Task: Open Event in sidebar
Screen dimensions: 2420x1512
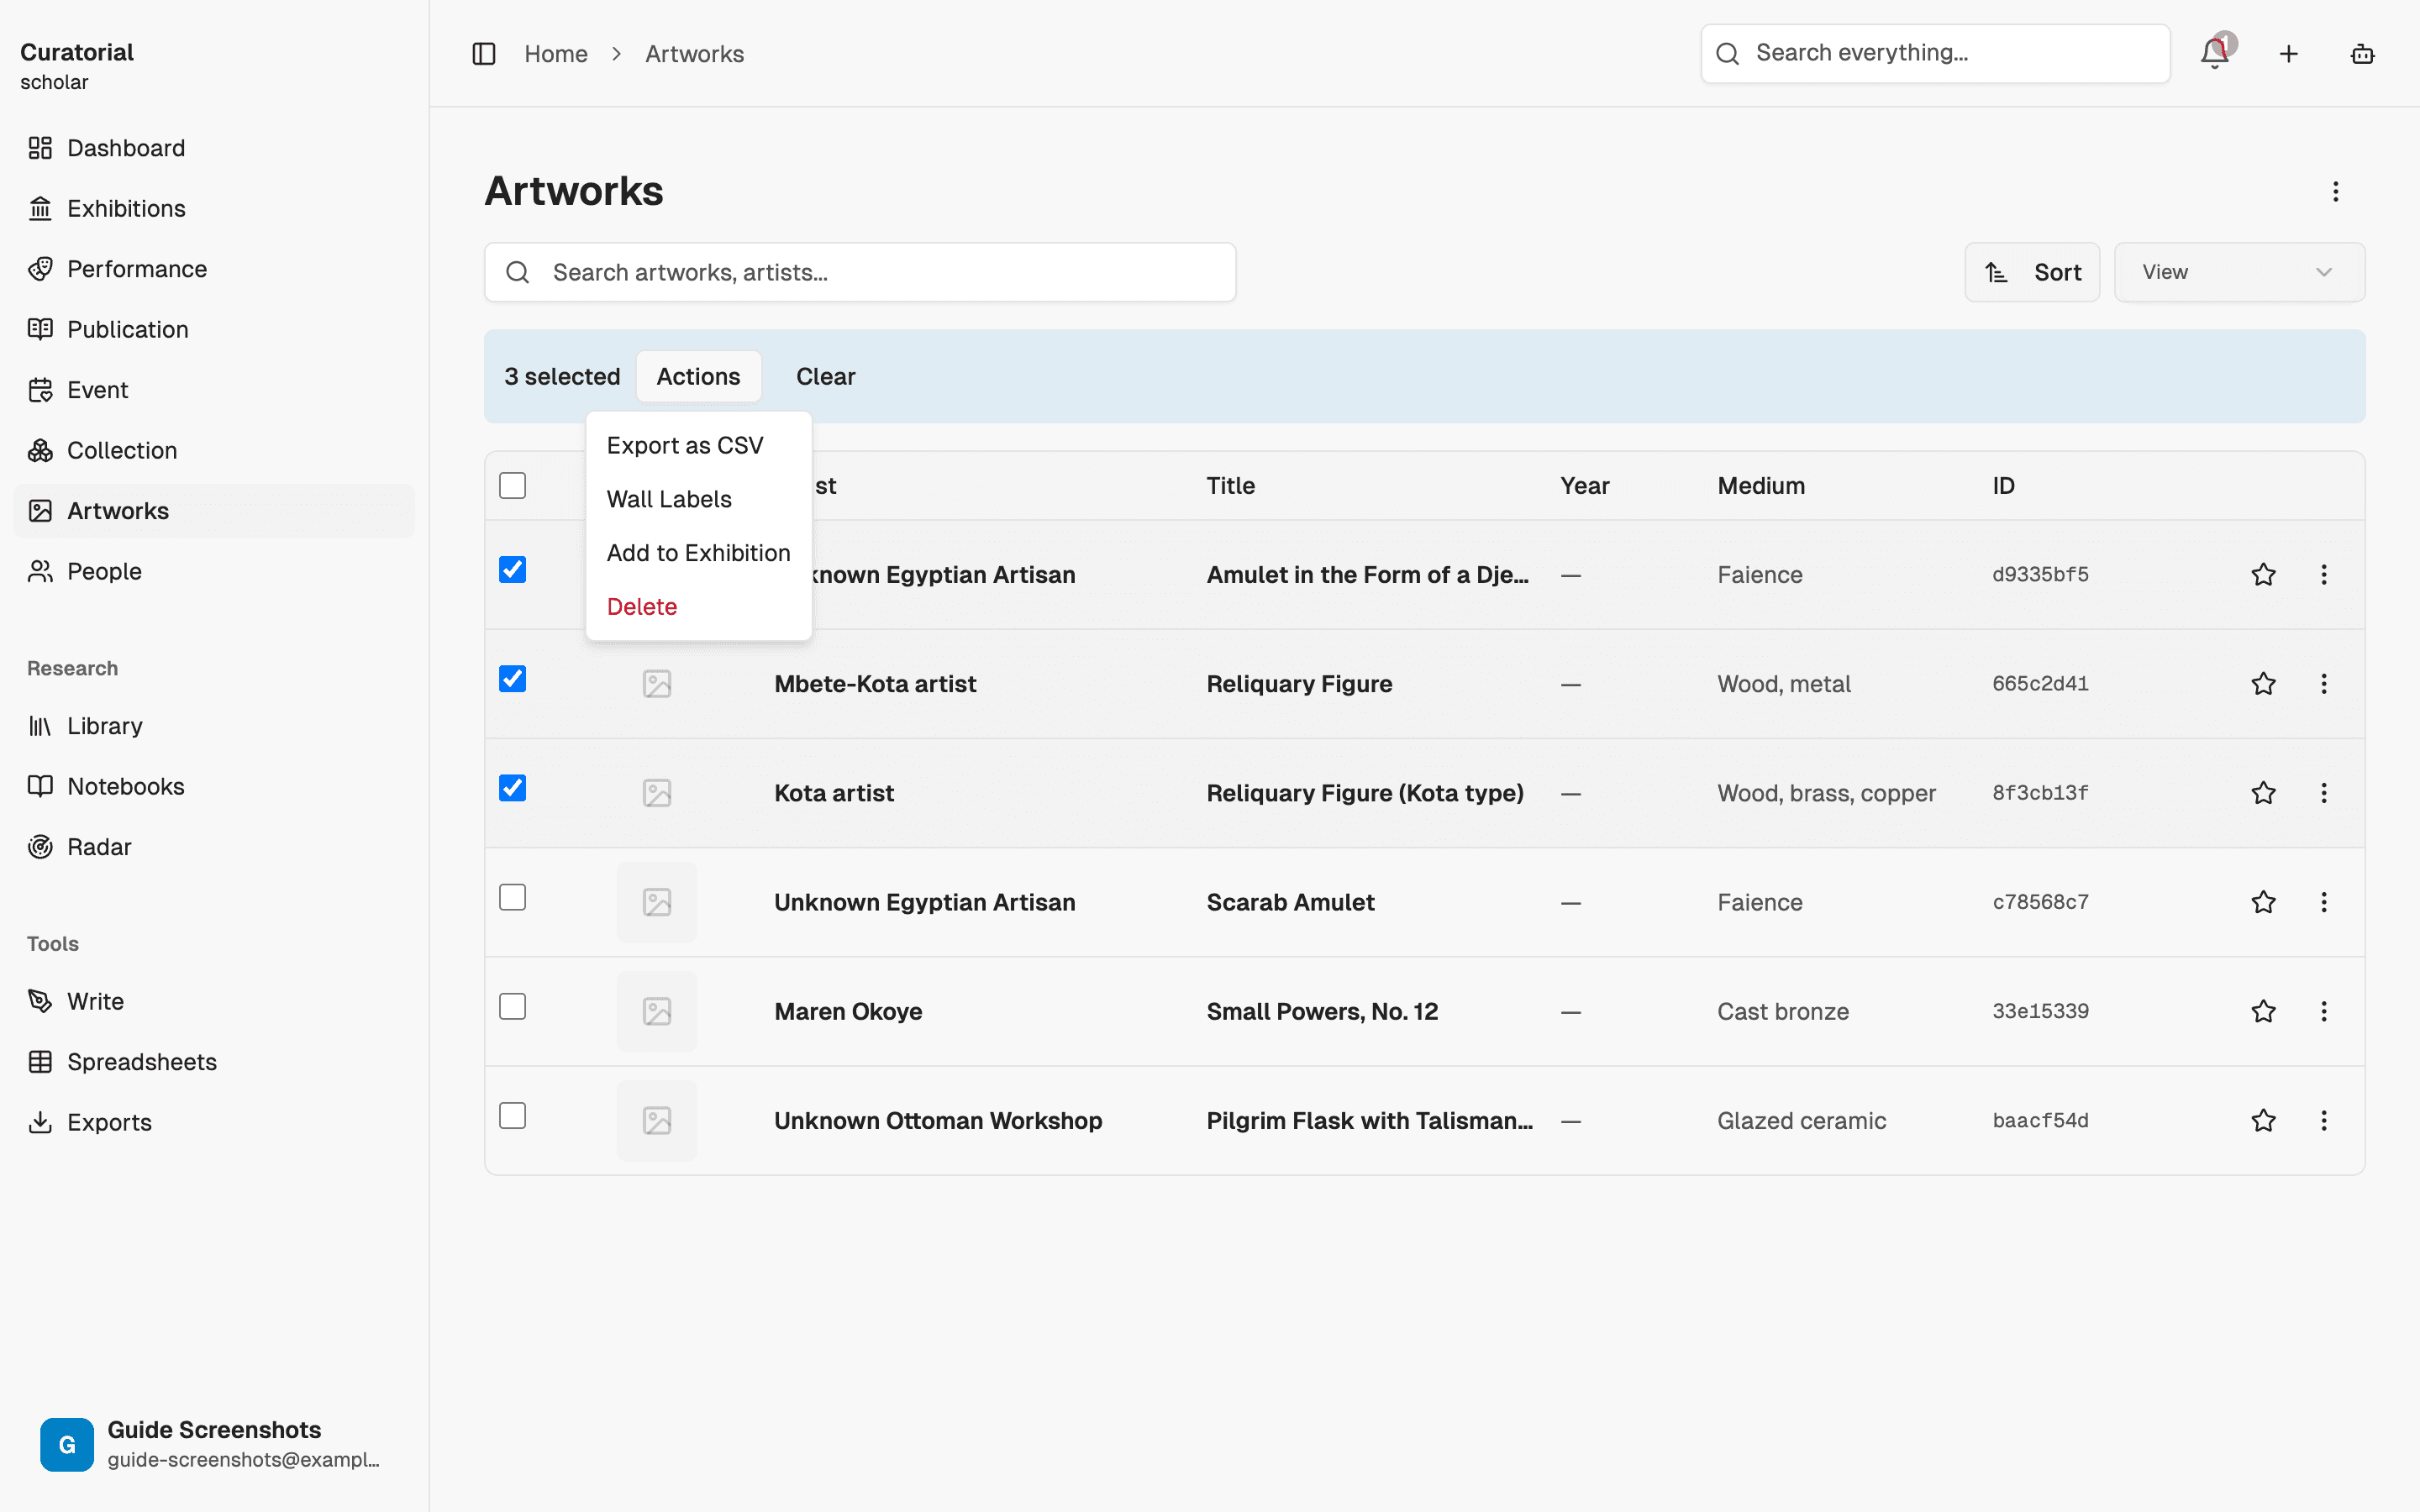Action: (214, 390)
